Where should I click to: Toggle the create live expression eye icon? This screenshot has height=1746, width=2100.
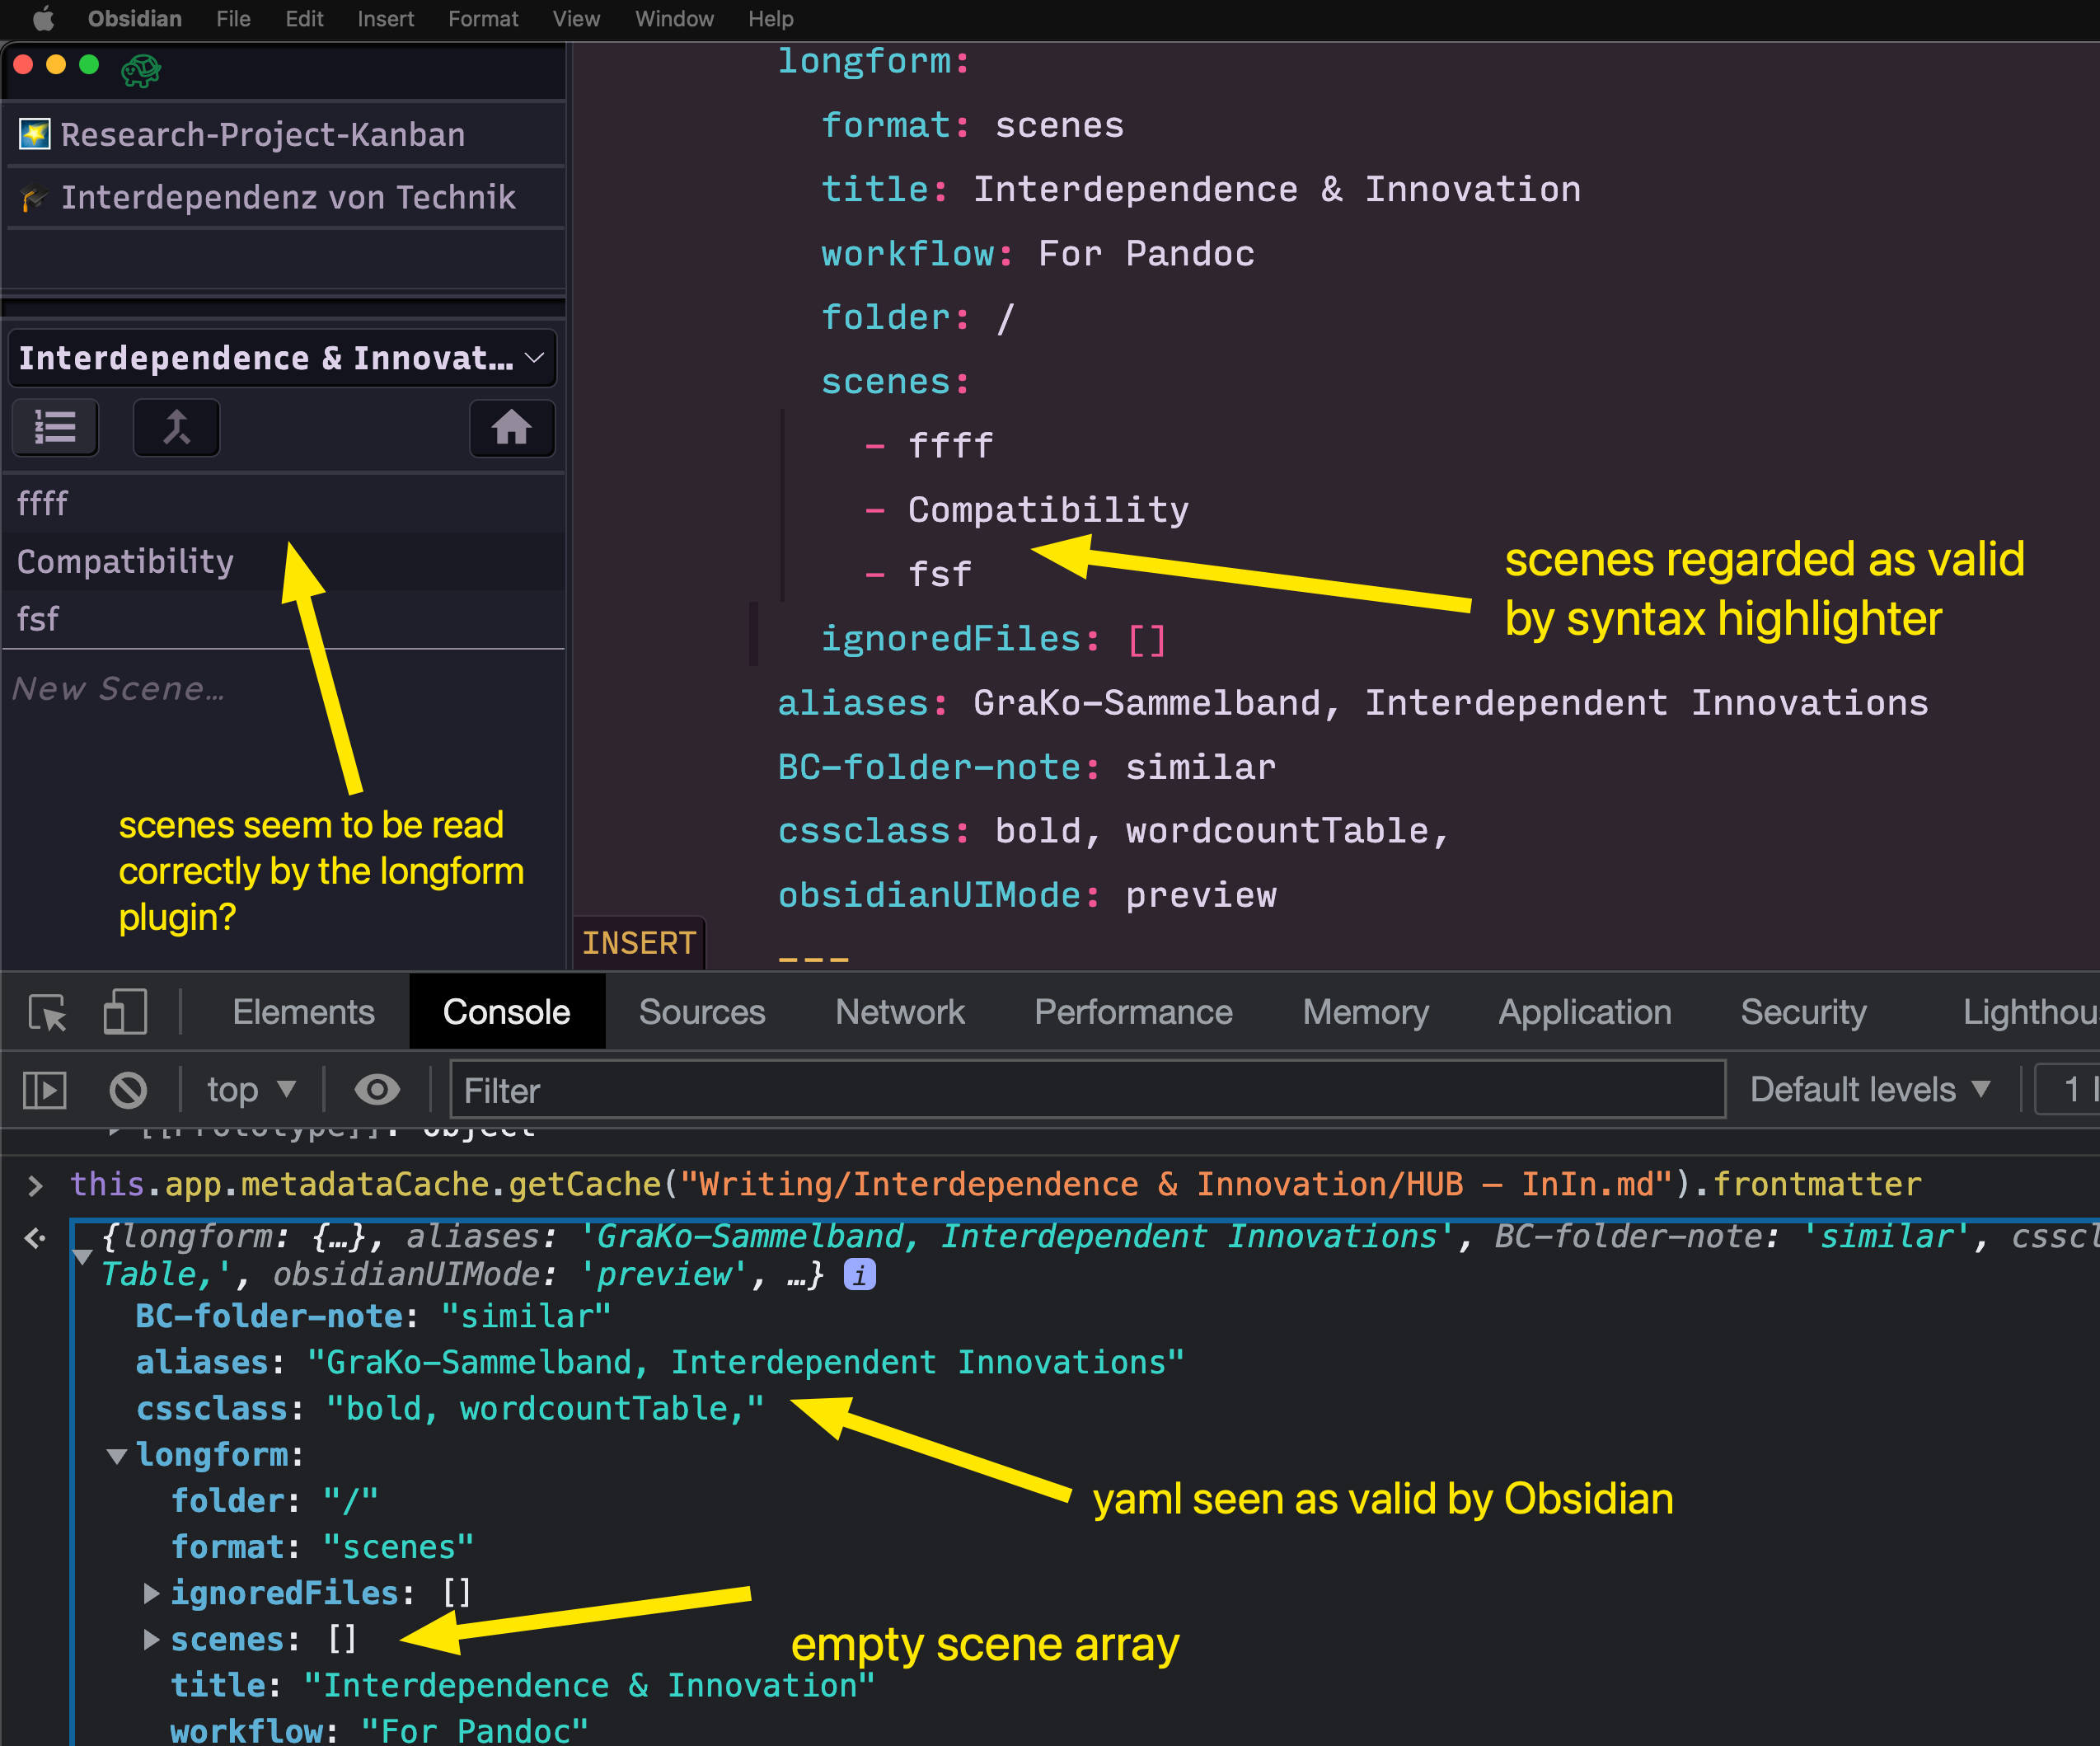(377, 1089)
